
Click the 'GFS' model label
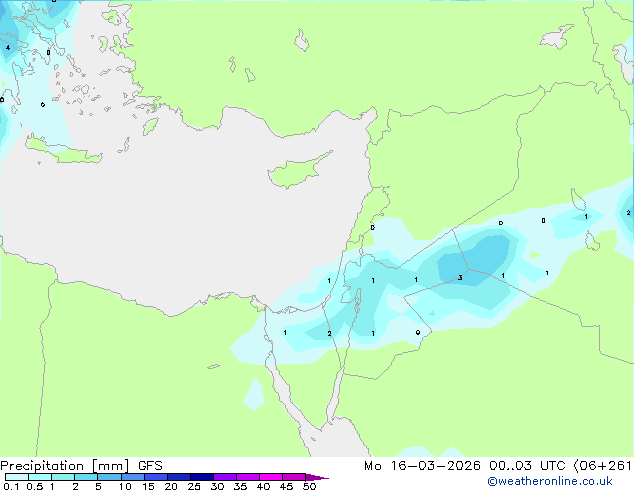click(x=150, y=466)
